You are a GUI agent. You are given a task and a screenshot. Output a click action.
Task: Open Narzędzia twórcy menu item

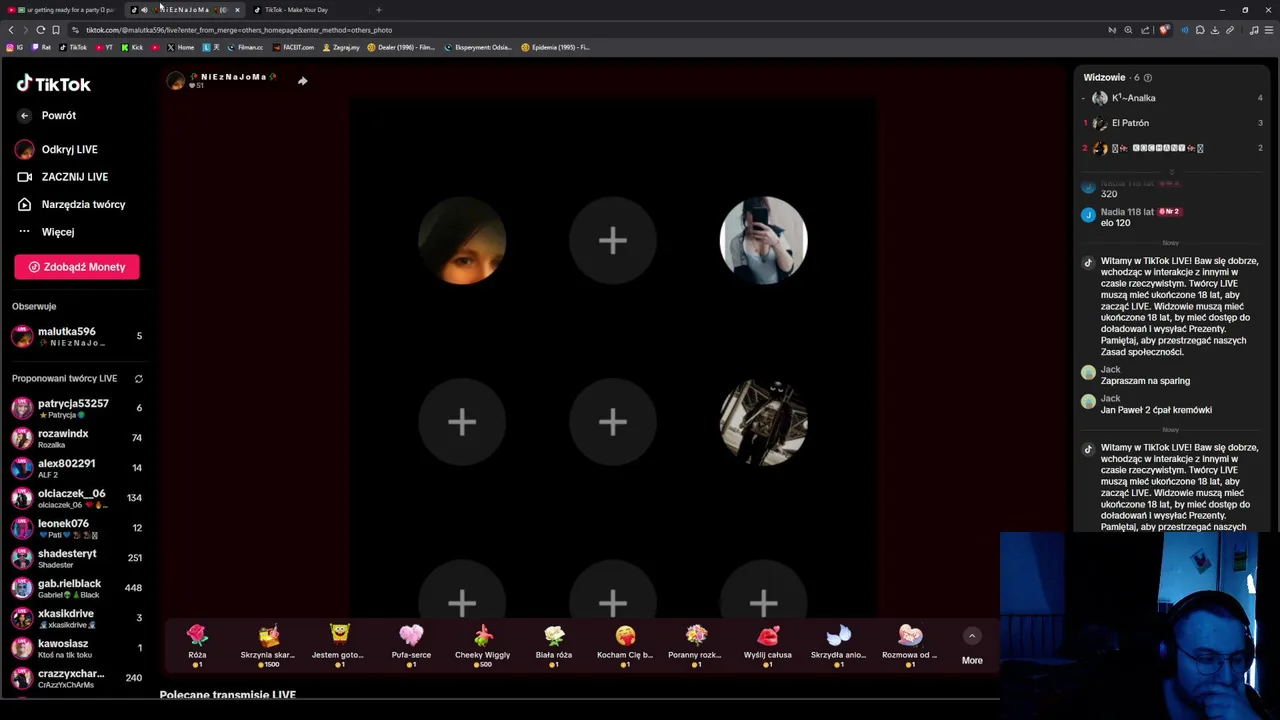(70, 205)
